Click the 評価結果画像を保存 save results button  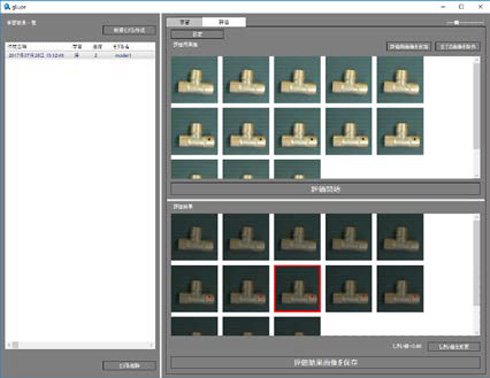325,363
